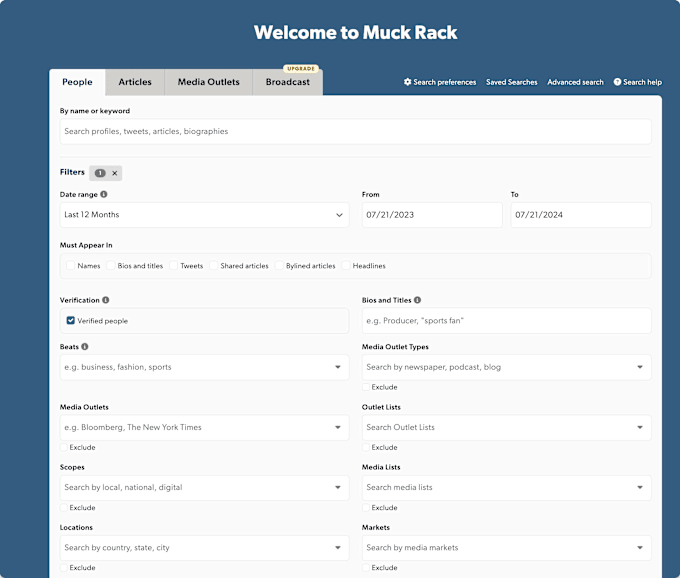The image size is (680, 578).
Task: Check Exclude under Media Lists
Action: [366, 507]
